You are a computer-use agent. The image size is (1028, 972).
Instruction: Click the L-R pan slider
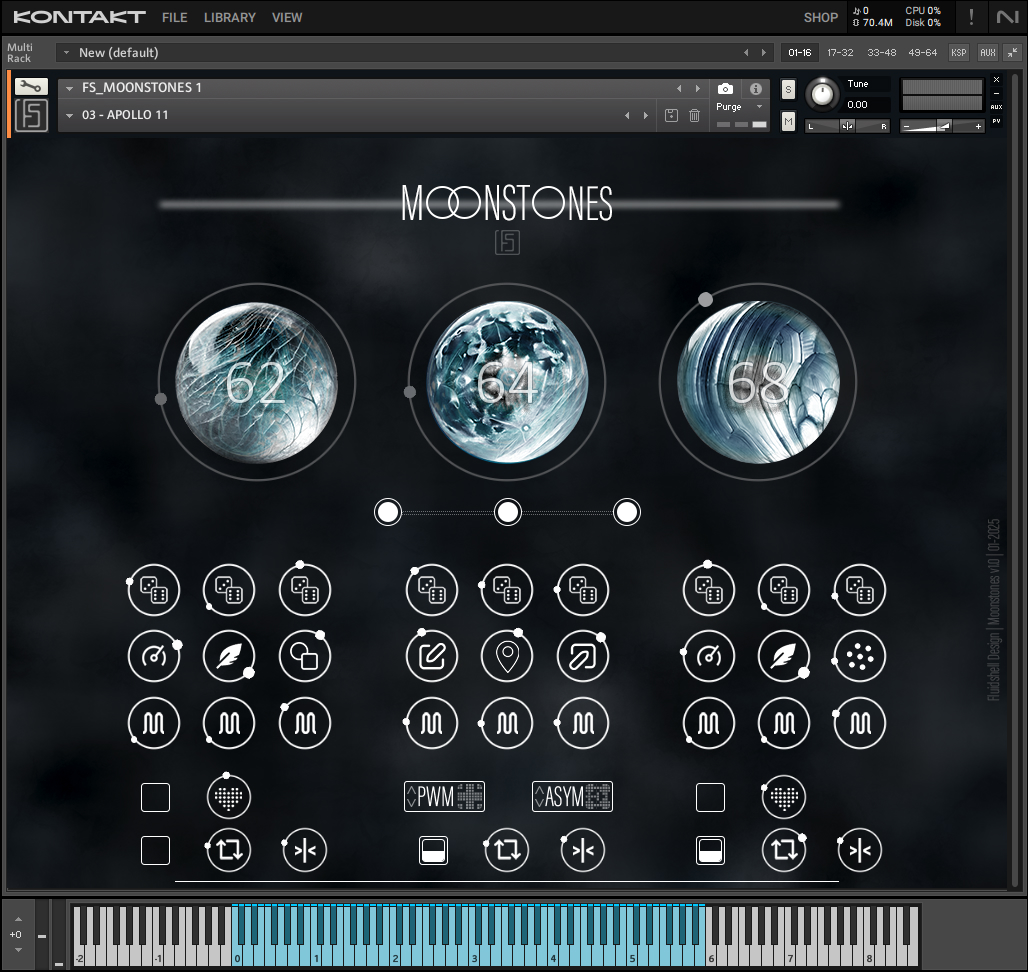pos(847,126)
